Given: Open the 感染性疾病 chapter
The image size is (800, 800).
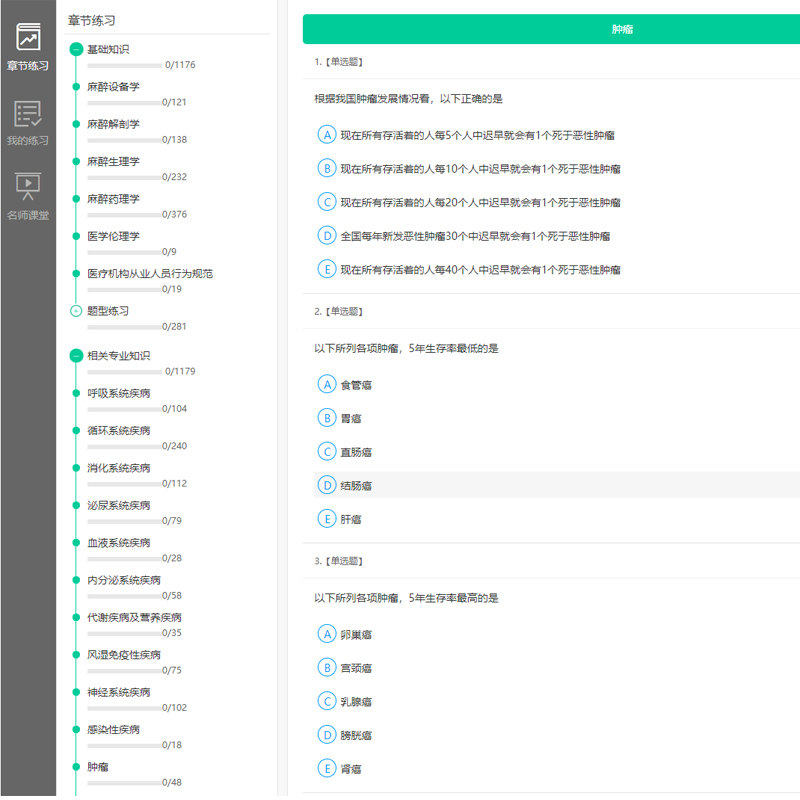Looking at the screenshot, I should pos(113,730).
